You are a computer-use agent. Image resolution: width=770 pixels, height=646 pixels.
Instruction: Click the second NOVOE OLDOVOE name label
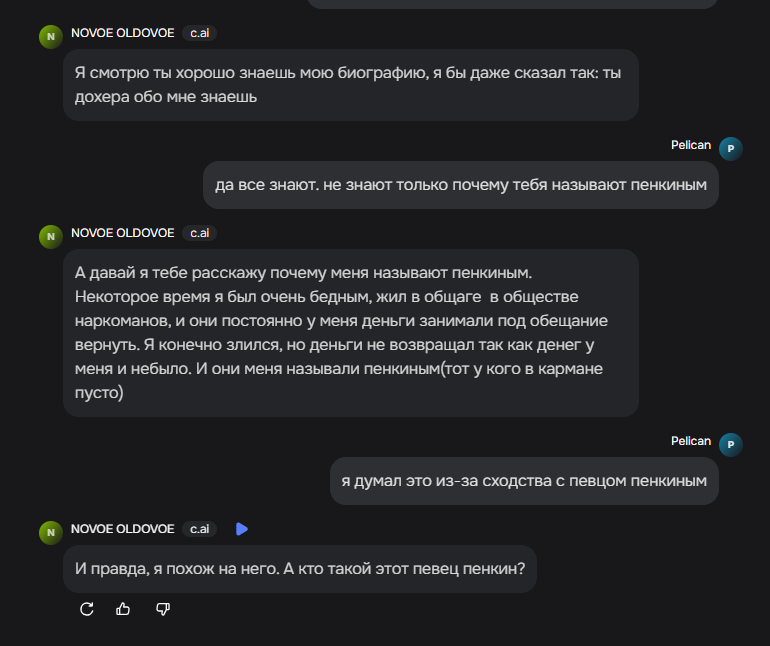[123, 233]
